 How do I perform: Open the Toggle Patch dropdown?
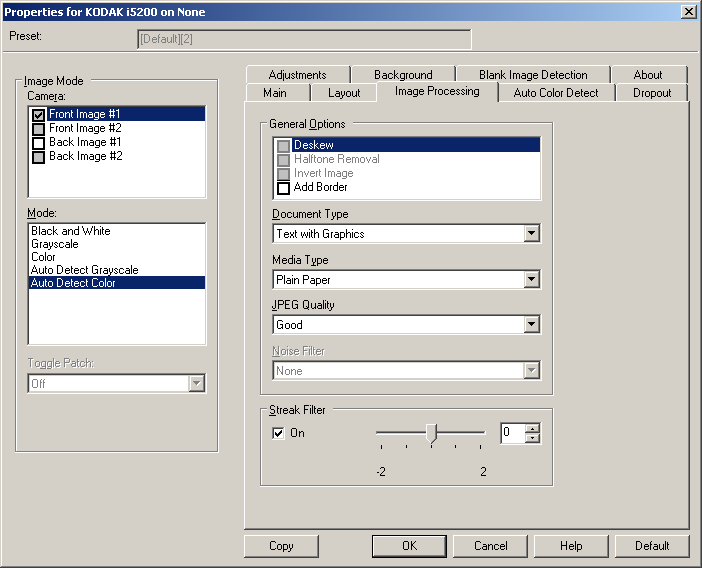[x=197, y=383]
